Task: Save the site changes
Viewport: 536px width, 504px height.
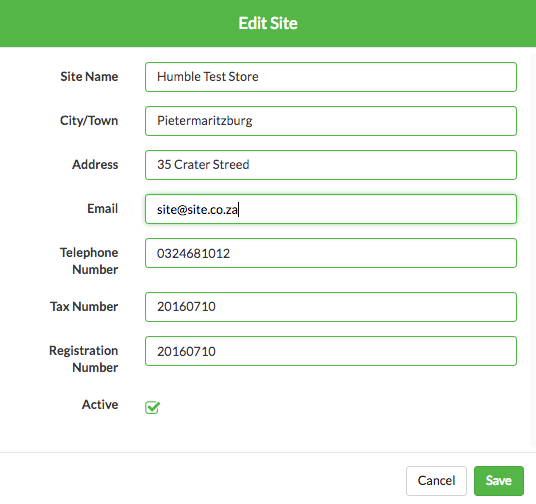Action: tap(498, 480)
